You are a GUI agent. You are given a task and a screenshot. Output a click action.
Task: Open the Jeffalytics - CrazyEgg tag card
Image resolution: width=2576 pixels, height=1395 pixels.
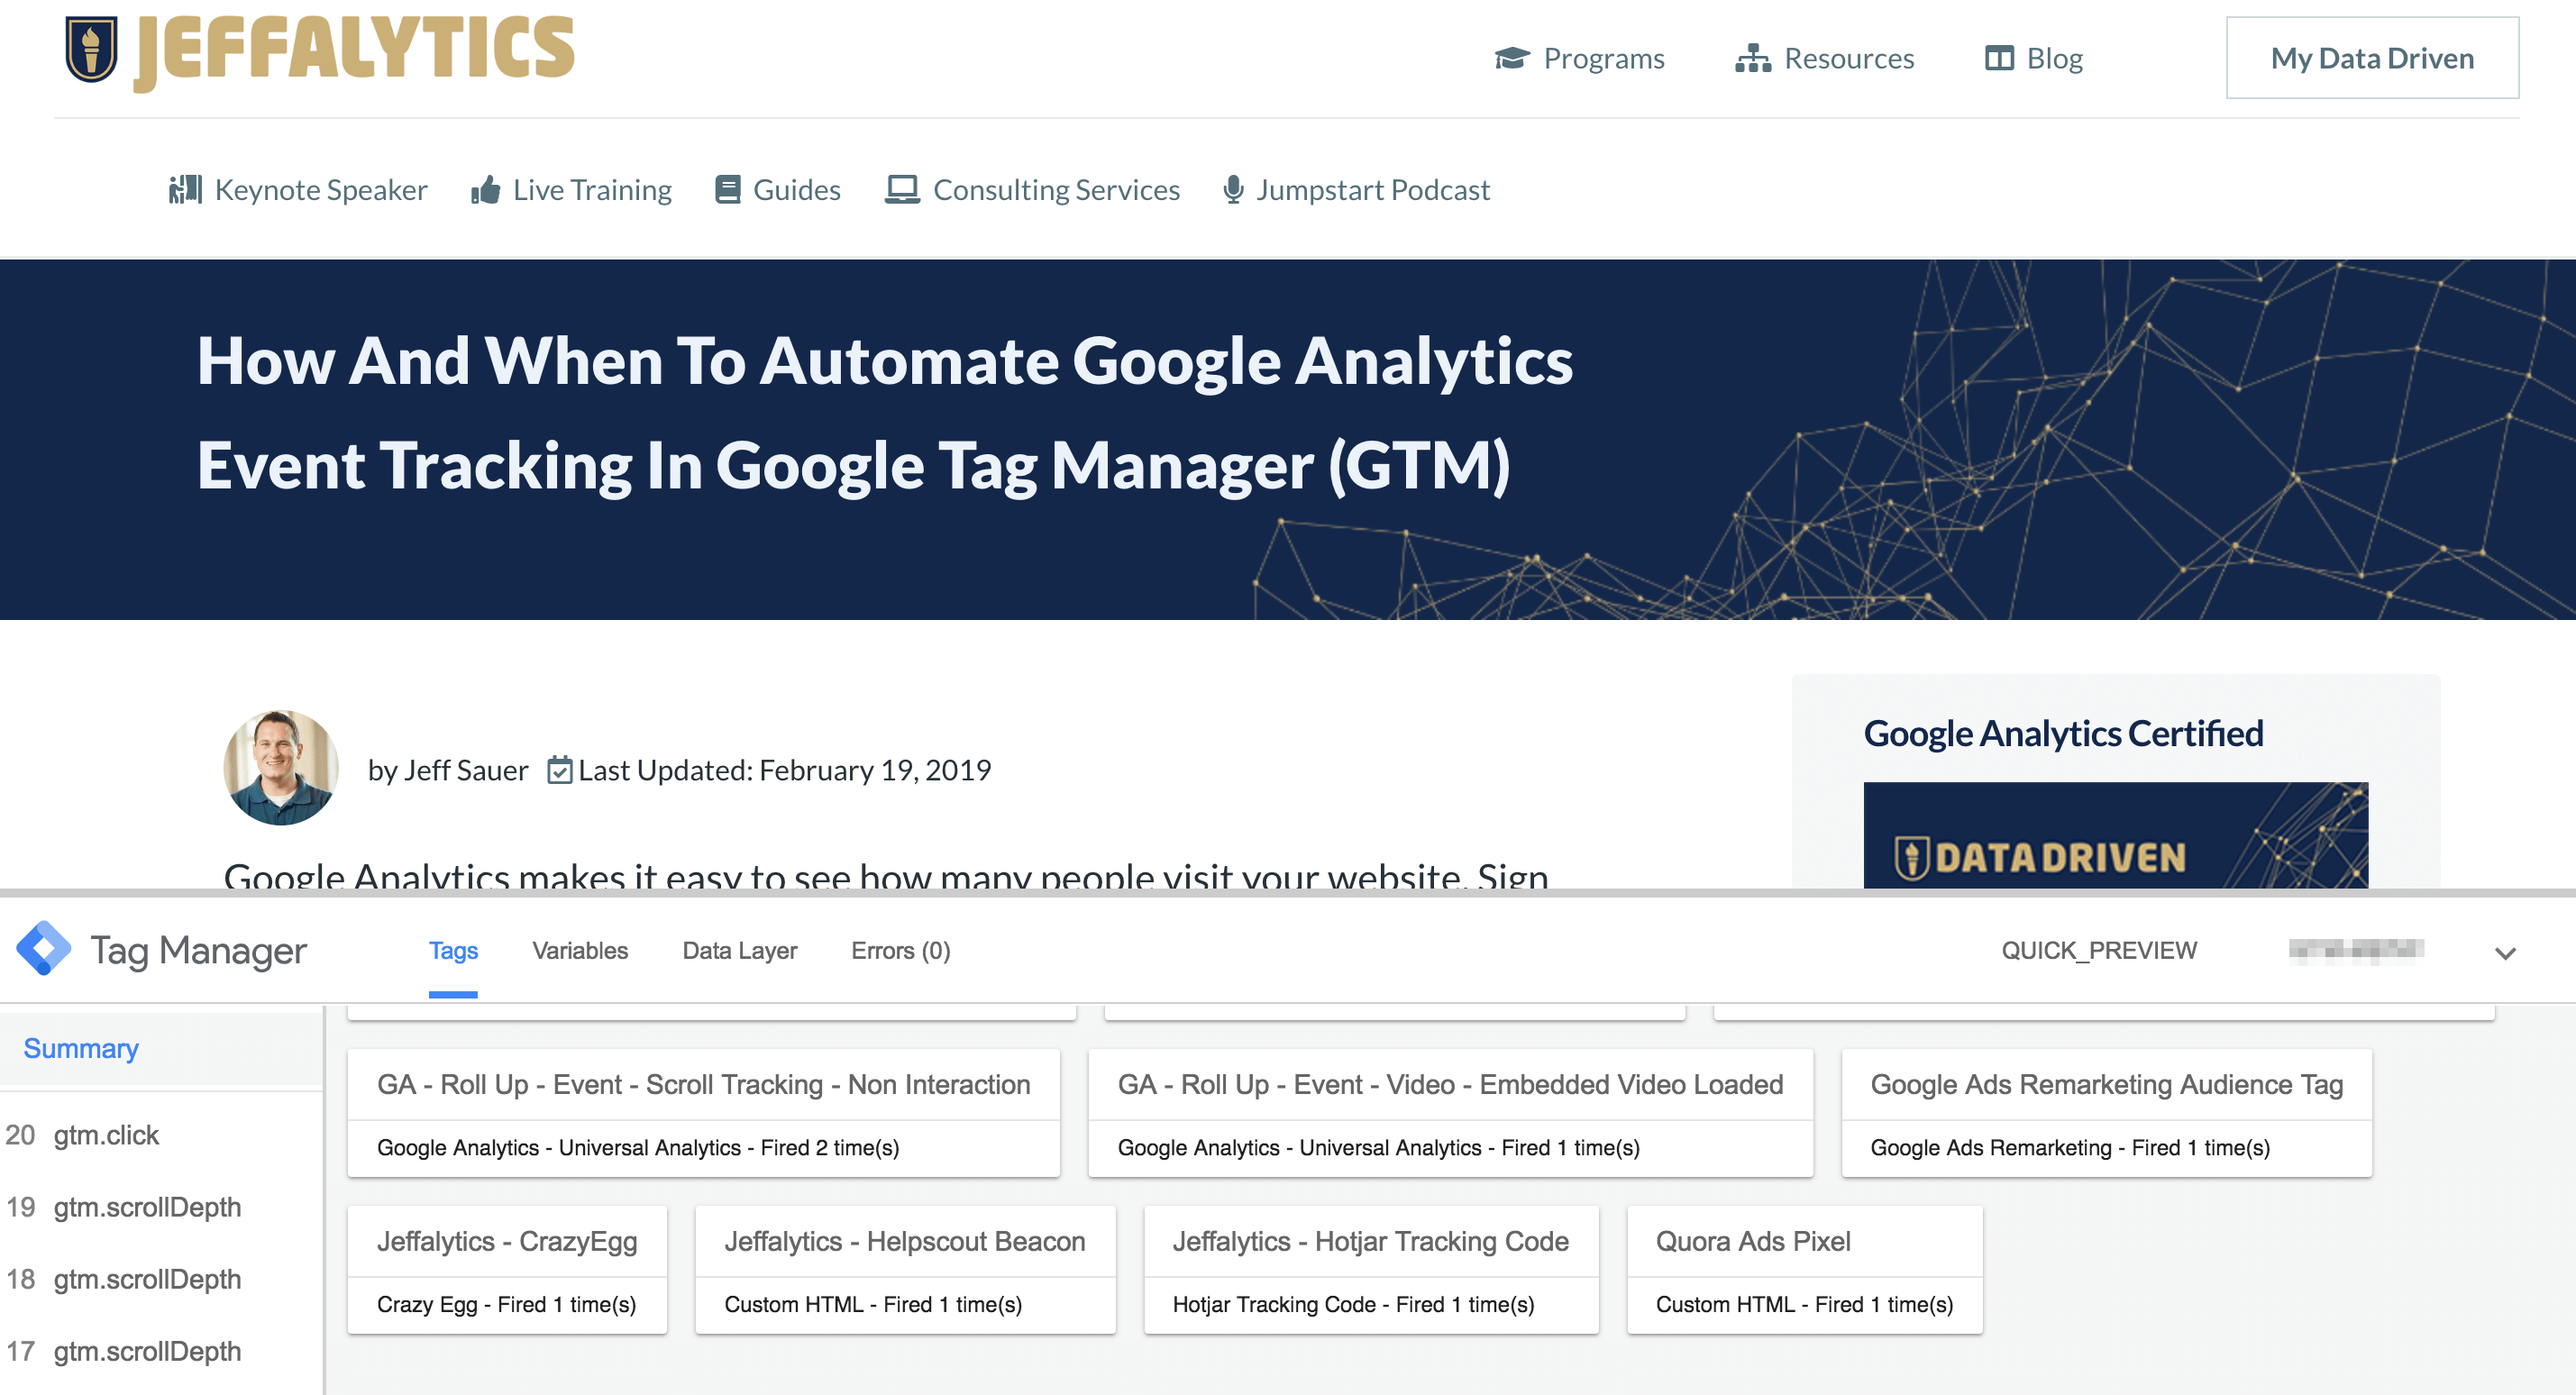click(x=507, y=1270)
